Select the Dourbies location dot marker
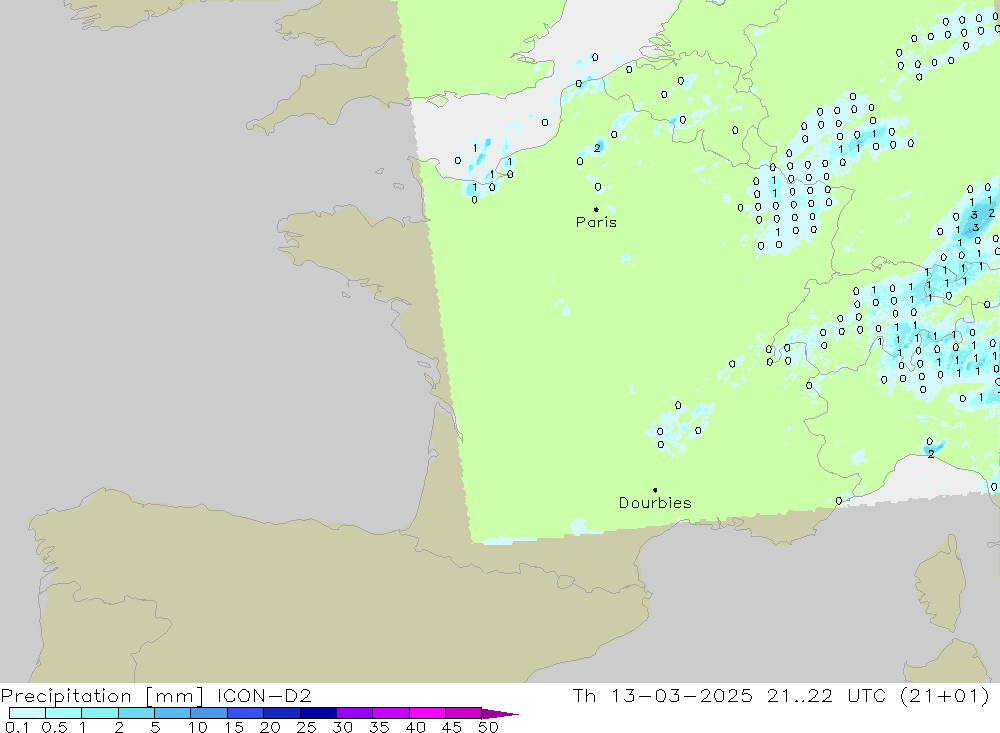1000x733 pixels. click(x=655, y=490)
